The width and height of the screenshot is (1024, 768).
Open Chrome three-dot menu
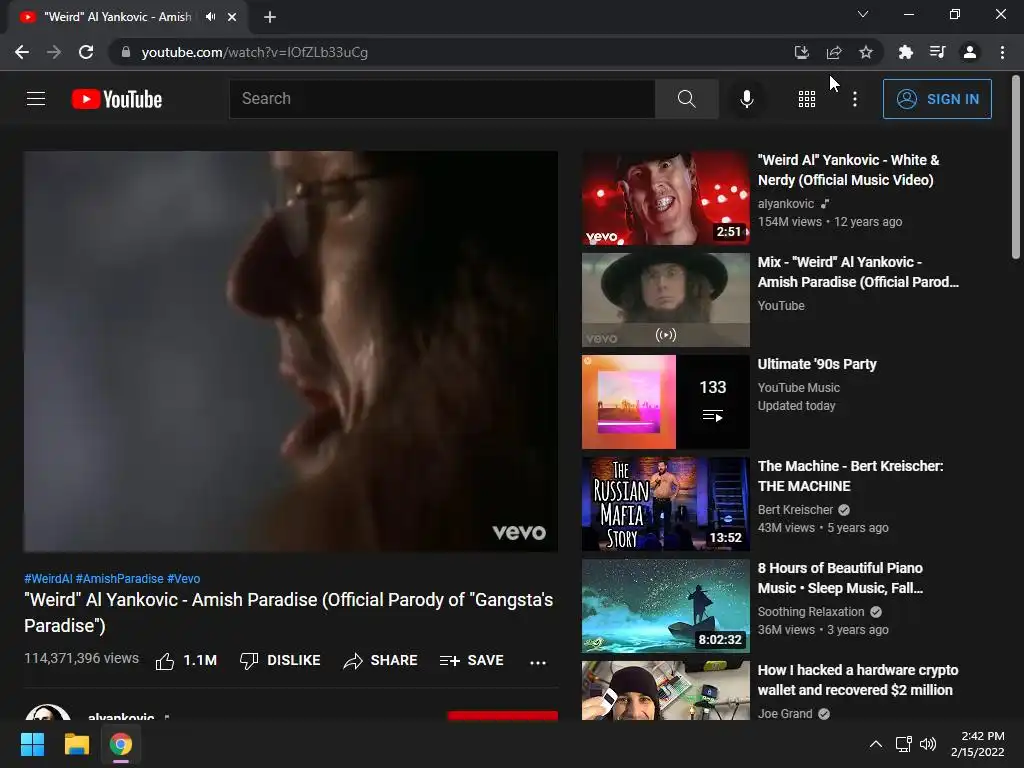(x=1002, y=52)
